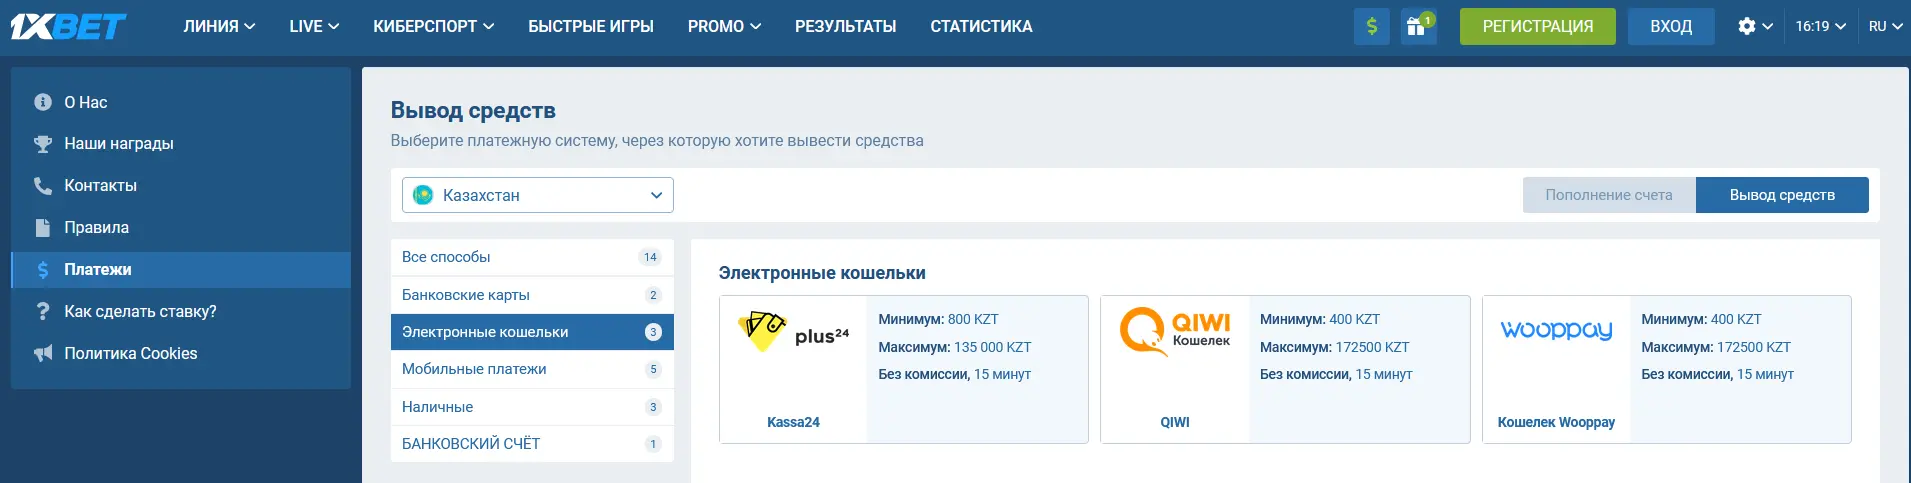Image resolution: width=1911 pixels, height=483 pixels.
Task: Expand the PROMO menu
Action: [x=724, y=26]
